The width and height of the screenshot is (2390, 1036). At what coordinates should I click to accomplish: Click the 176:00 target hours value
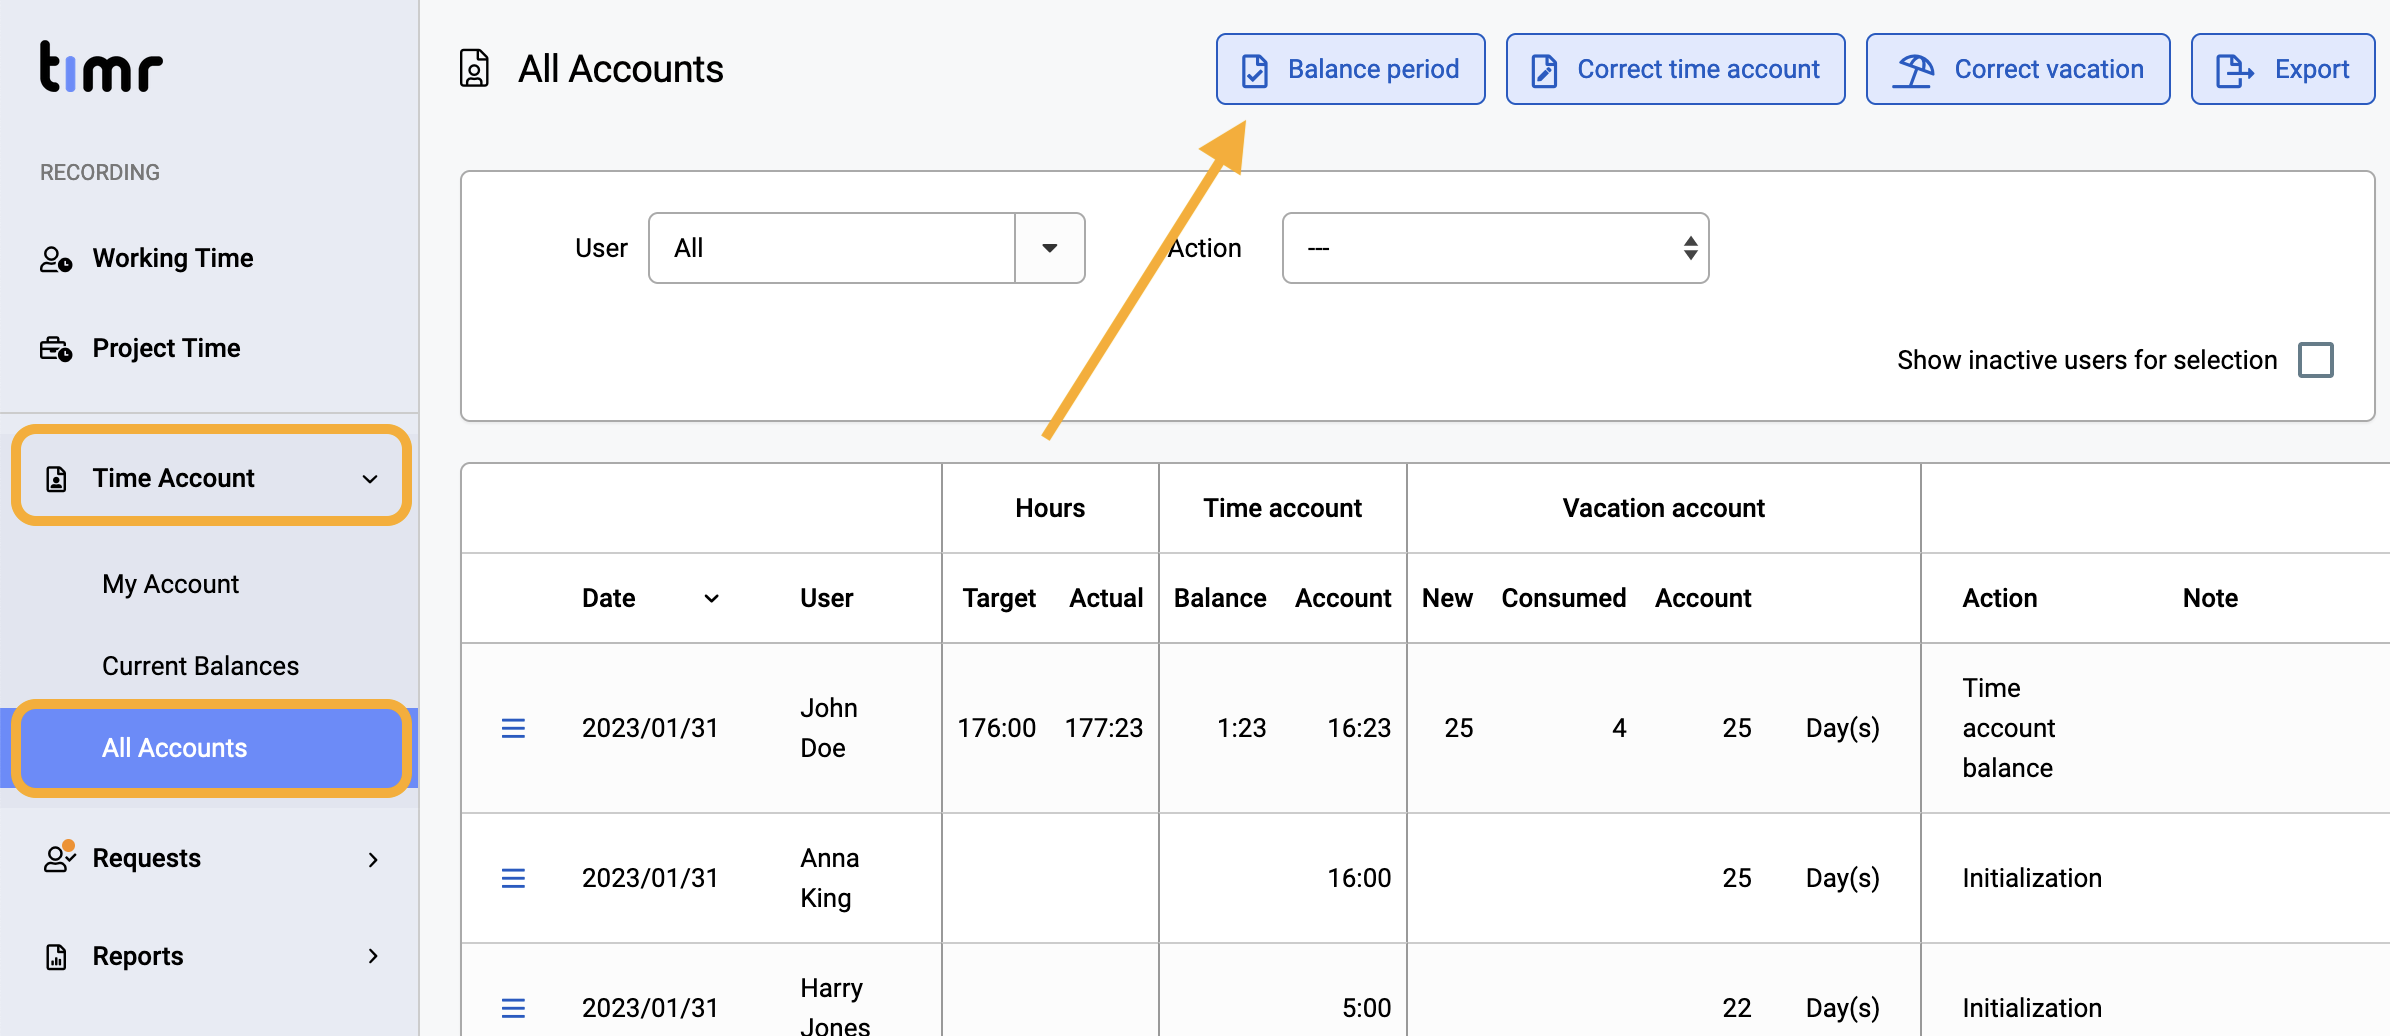pyautogui.click(x=997, y=728)
